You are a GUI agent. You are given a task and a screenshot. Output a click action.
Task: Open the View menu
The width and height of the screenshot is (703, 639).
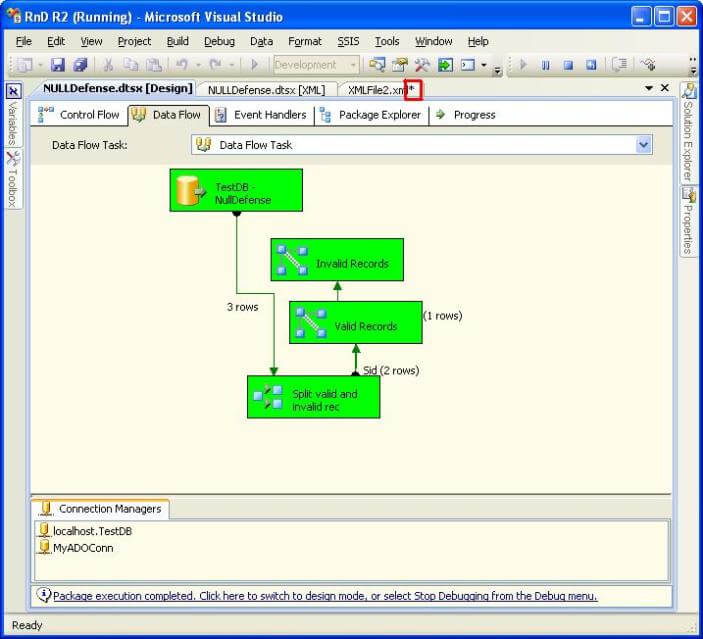coord(91,41)
